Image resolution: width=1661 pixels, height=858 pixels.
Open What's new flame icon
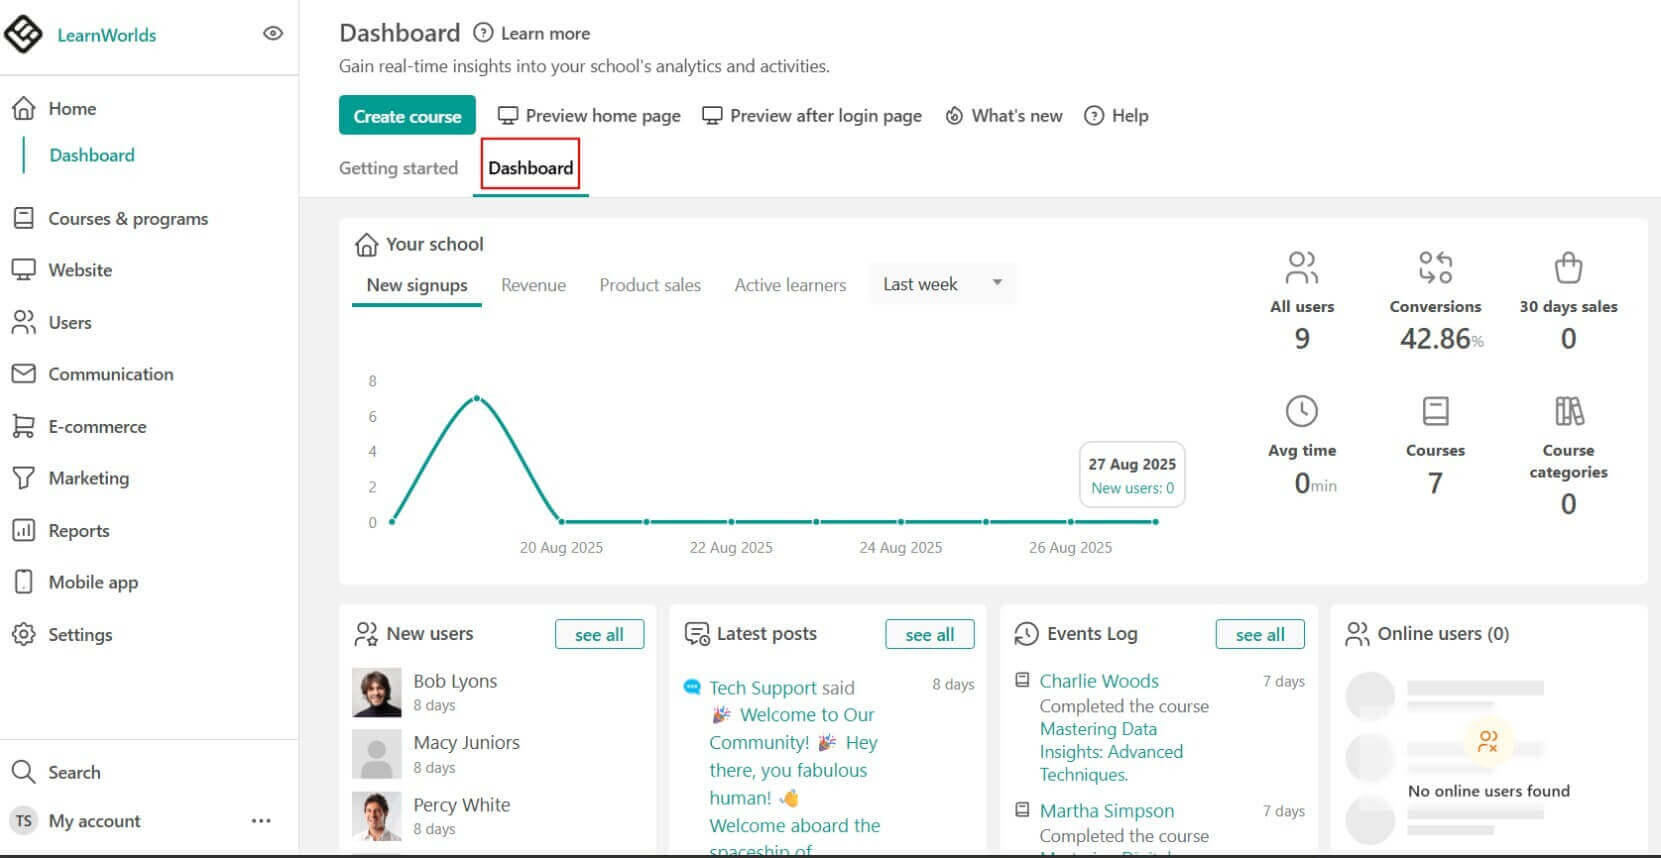coord(954,116)
